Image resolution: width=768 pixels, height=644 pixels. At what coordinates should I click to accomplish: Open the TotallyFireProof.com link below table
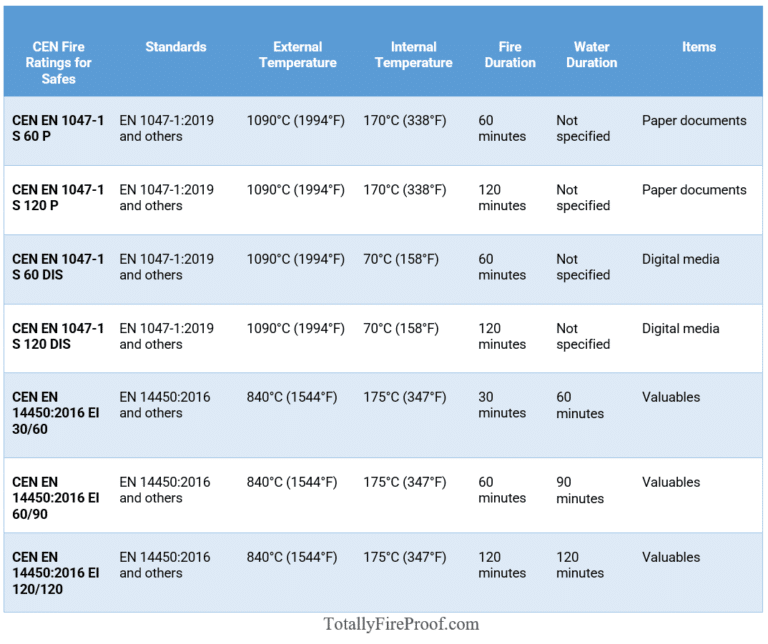pyautogui.click(x=401, y=624)
